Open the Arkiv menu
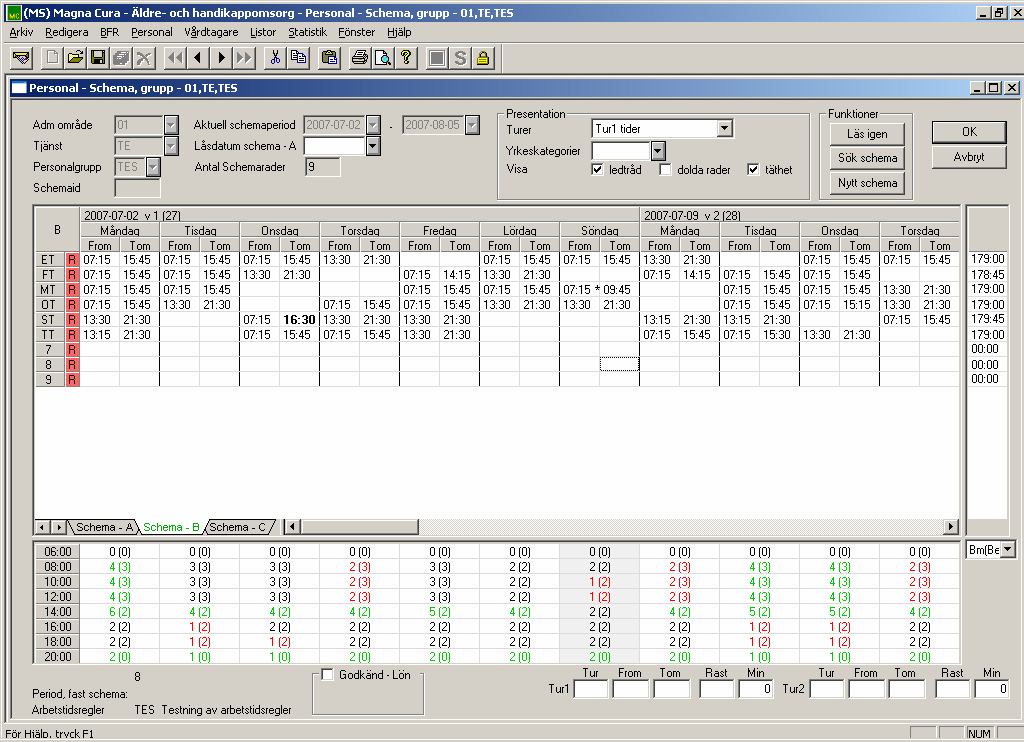The width and height of the screenshot is (1024, 742). pos(21,32)
